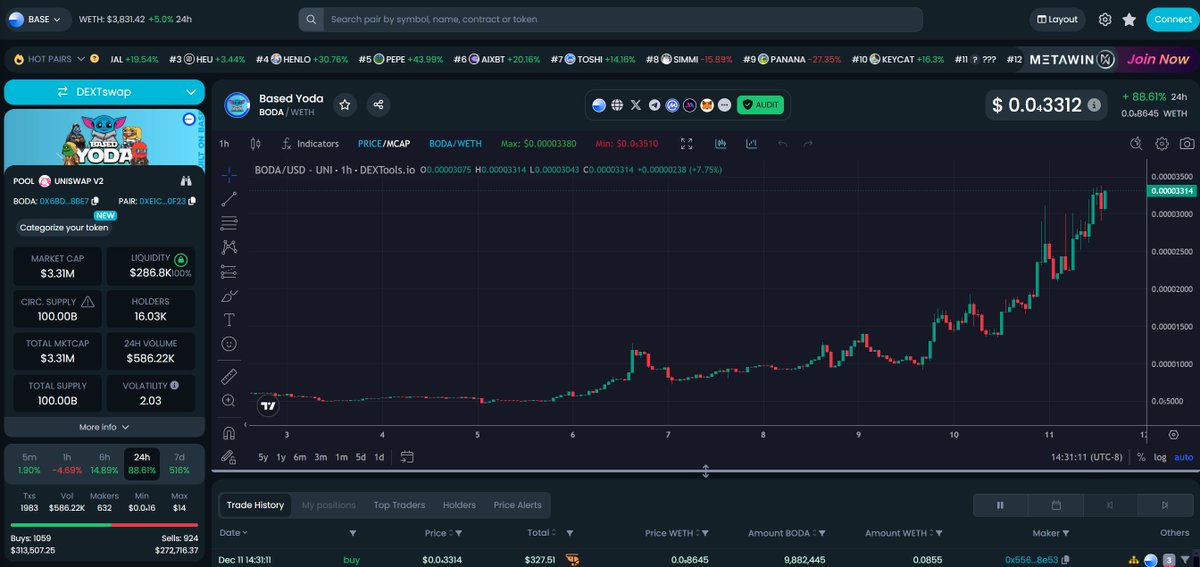This screenshot has width=1200, height=567.
Task: Open candlestick chart type icon
Action: 255,144
